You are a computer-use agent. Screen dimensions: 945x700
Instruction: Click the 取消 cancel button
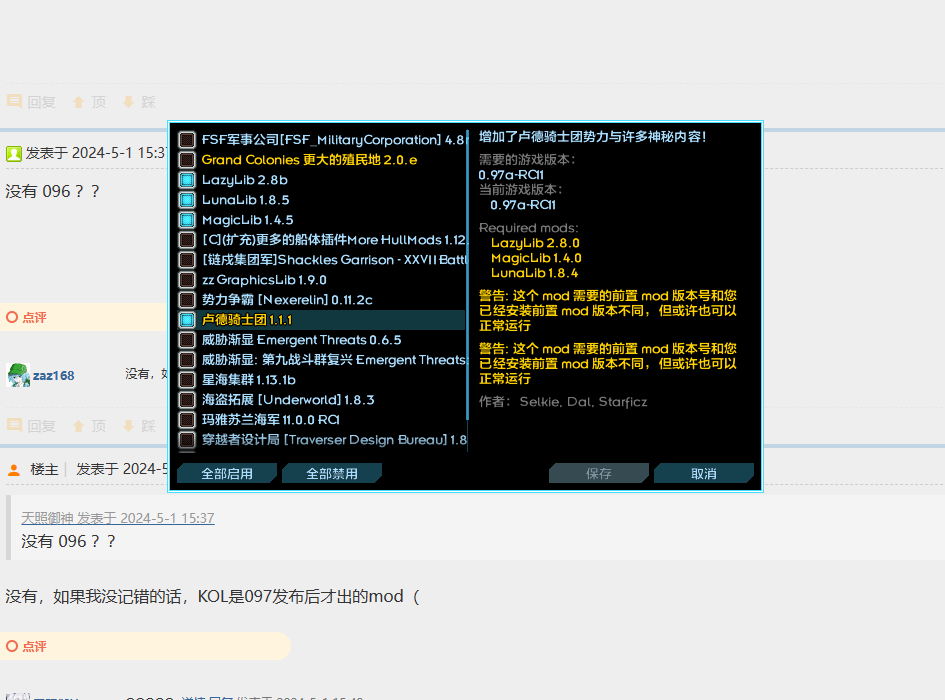pyautogui.click(x=703, y=475)
